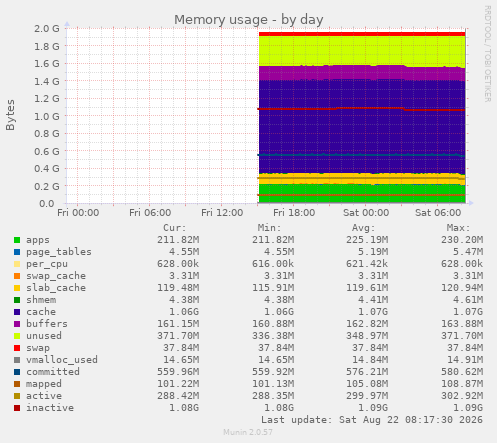Click the 'vmalloc_used' legend label
This screenshot has width=497, height=443.
(62, 360)
